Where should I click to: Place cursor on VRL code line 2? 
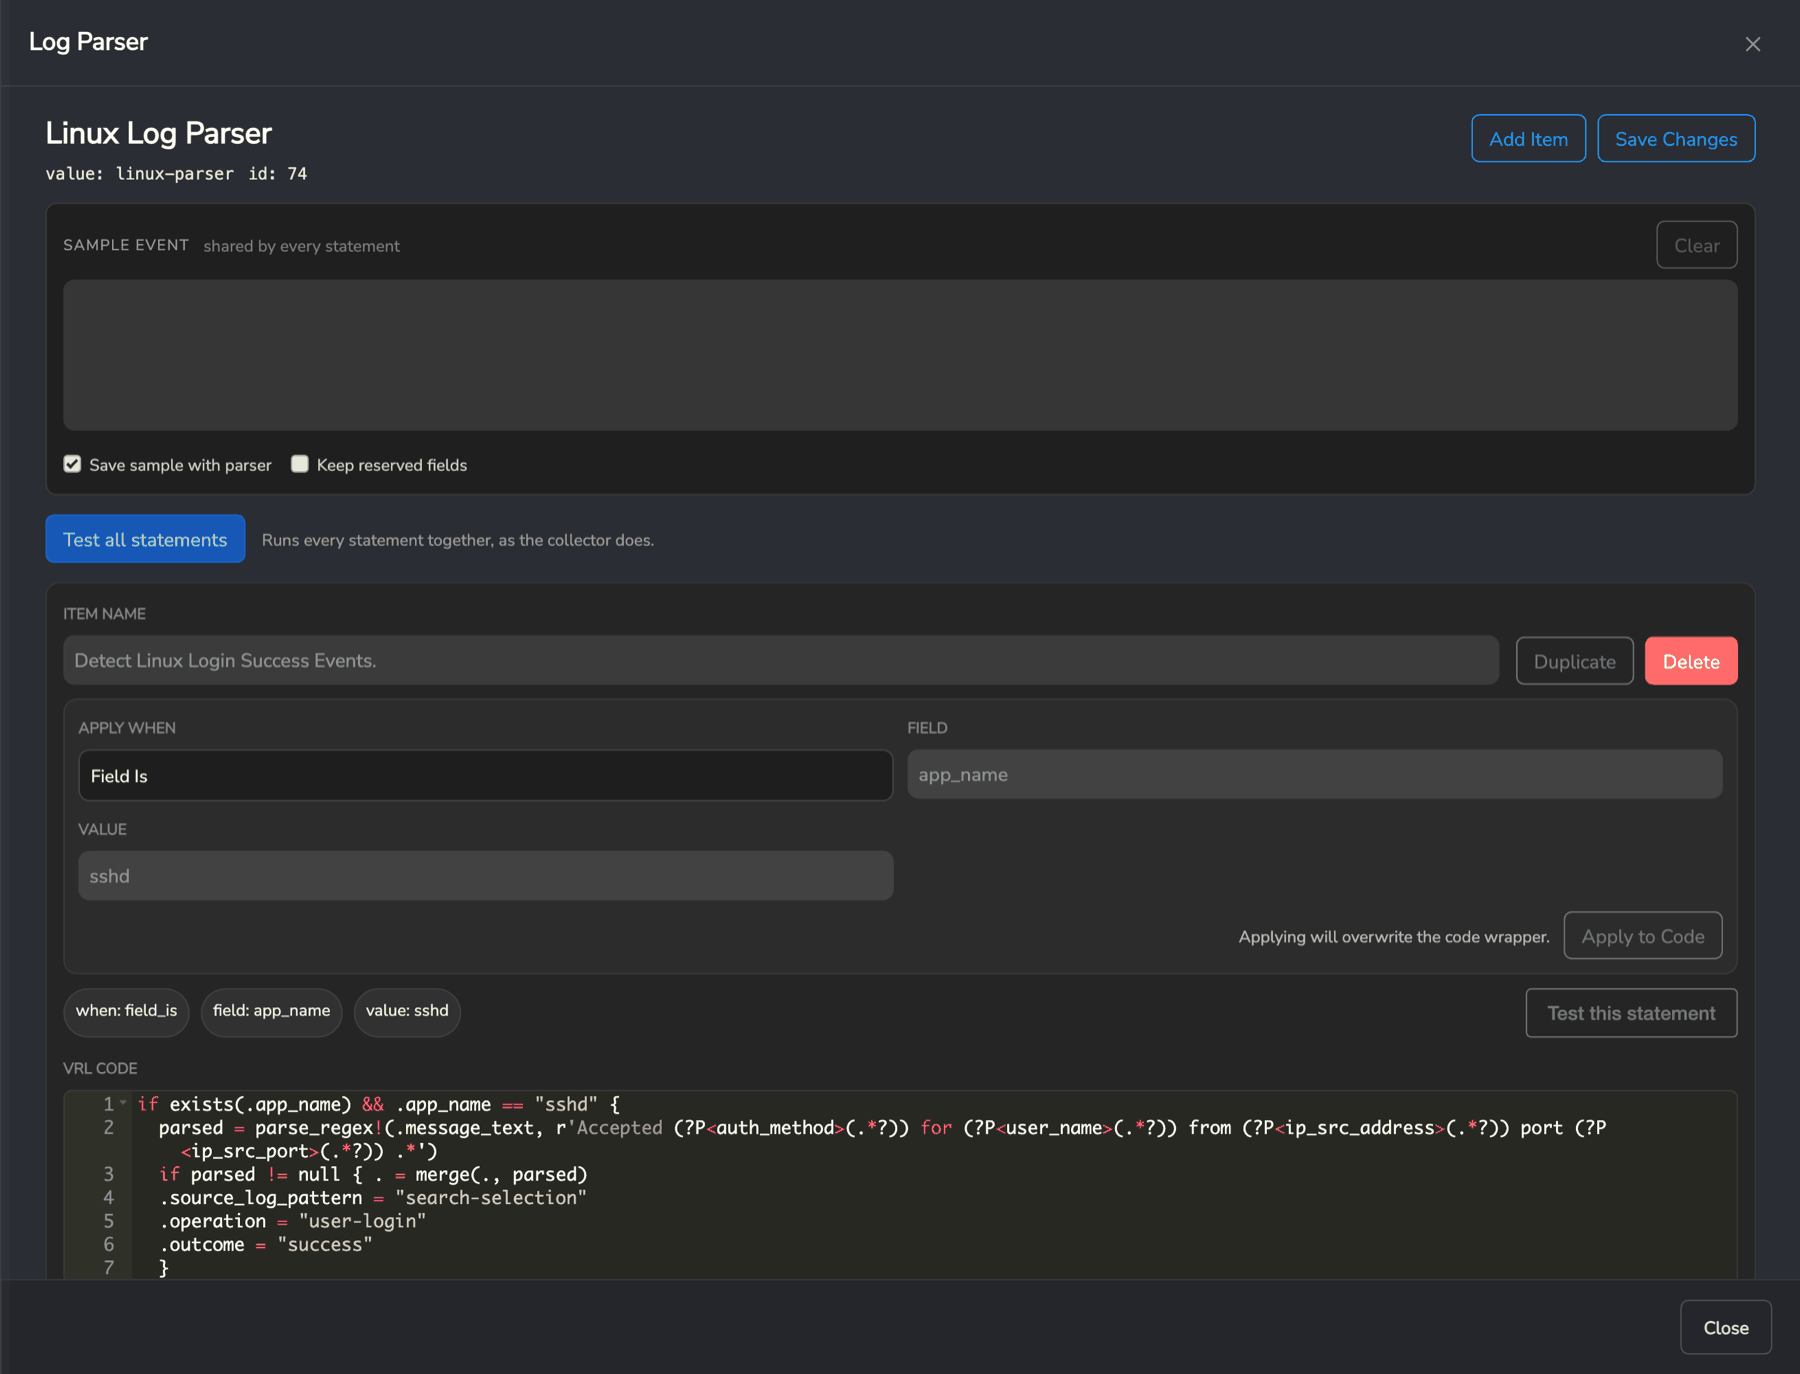click(x=882, y=1139)
